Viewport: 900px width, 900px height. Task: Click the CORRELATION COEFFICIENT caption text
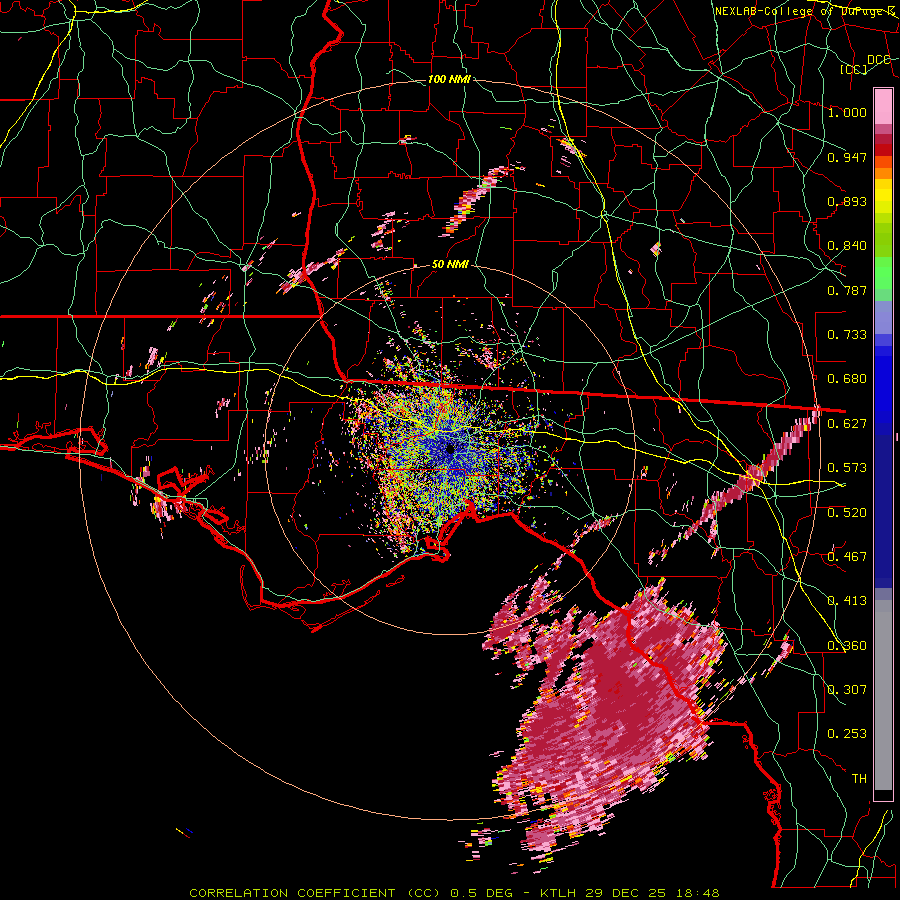292,893
